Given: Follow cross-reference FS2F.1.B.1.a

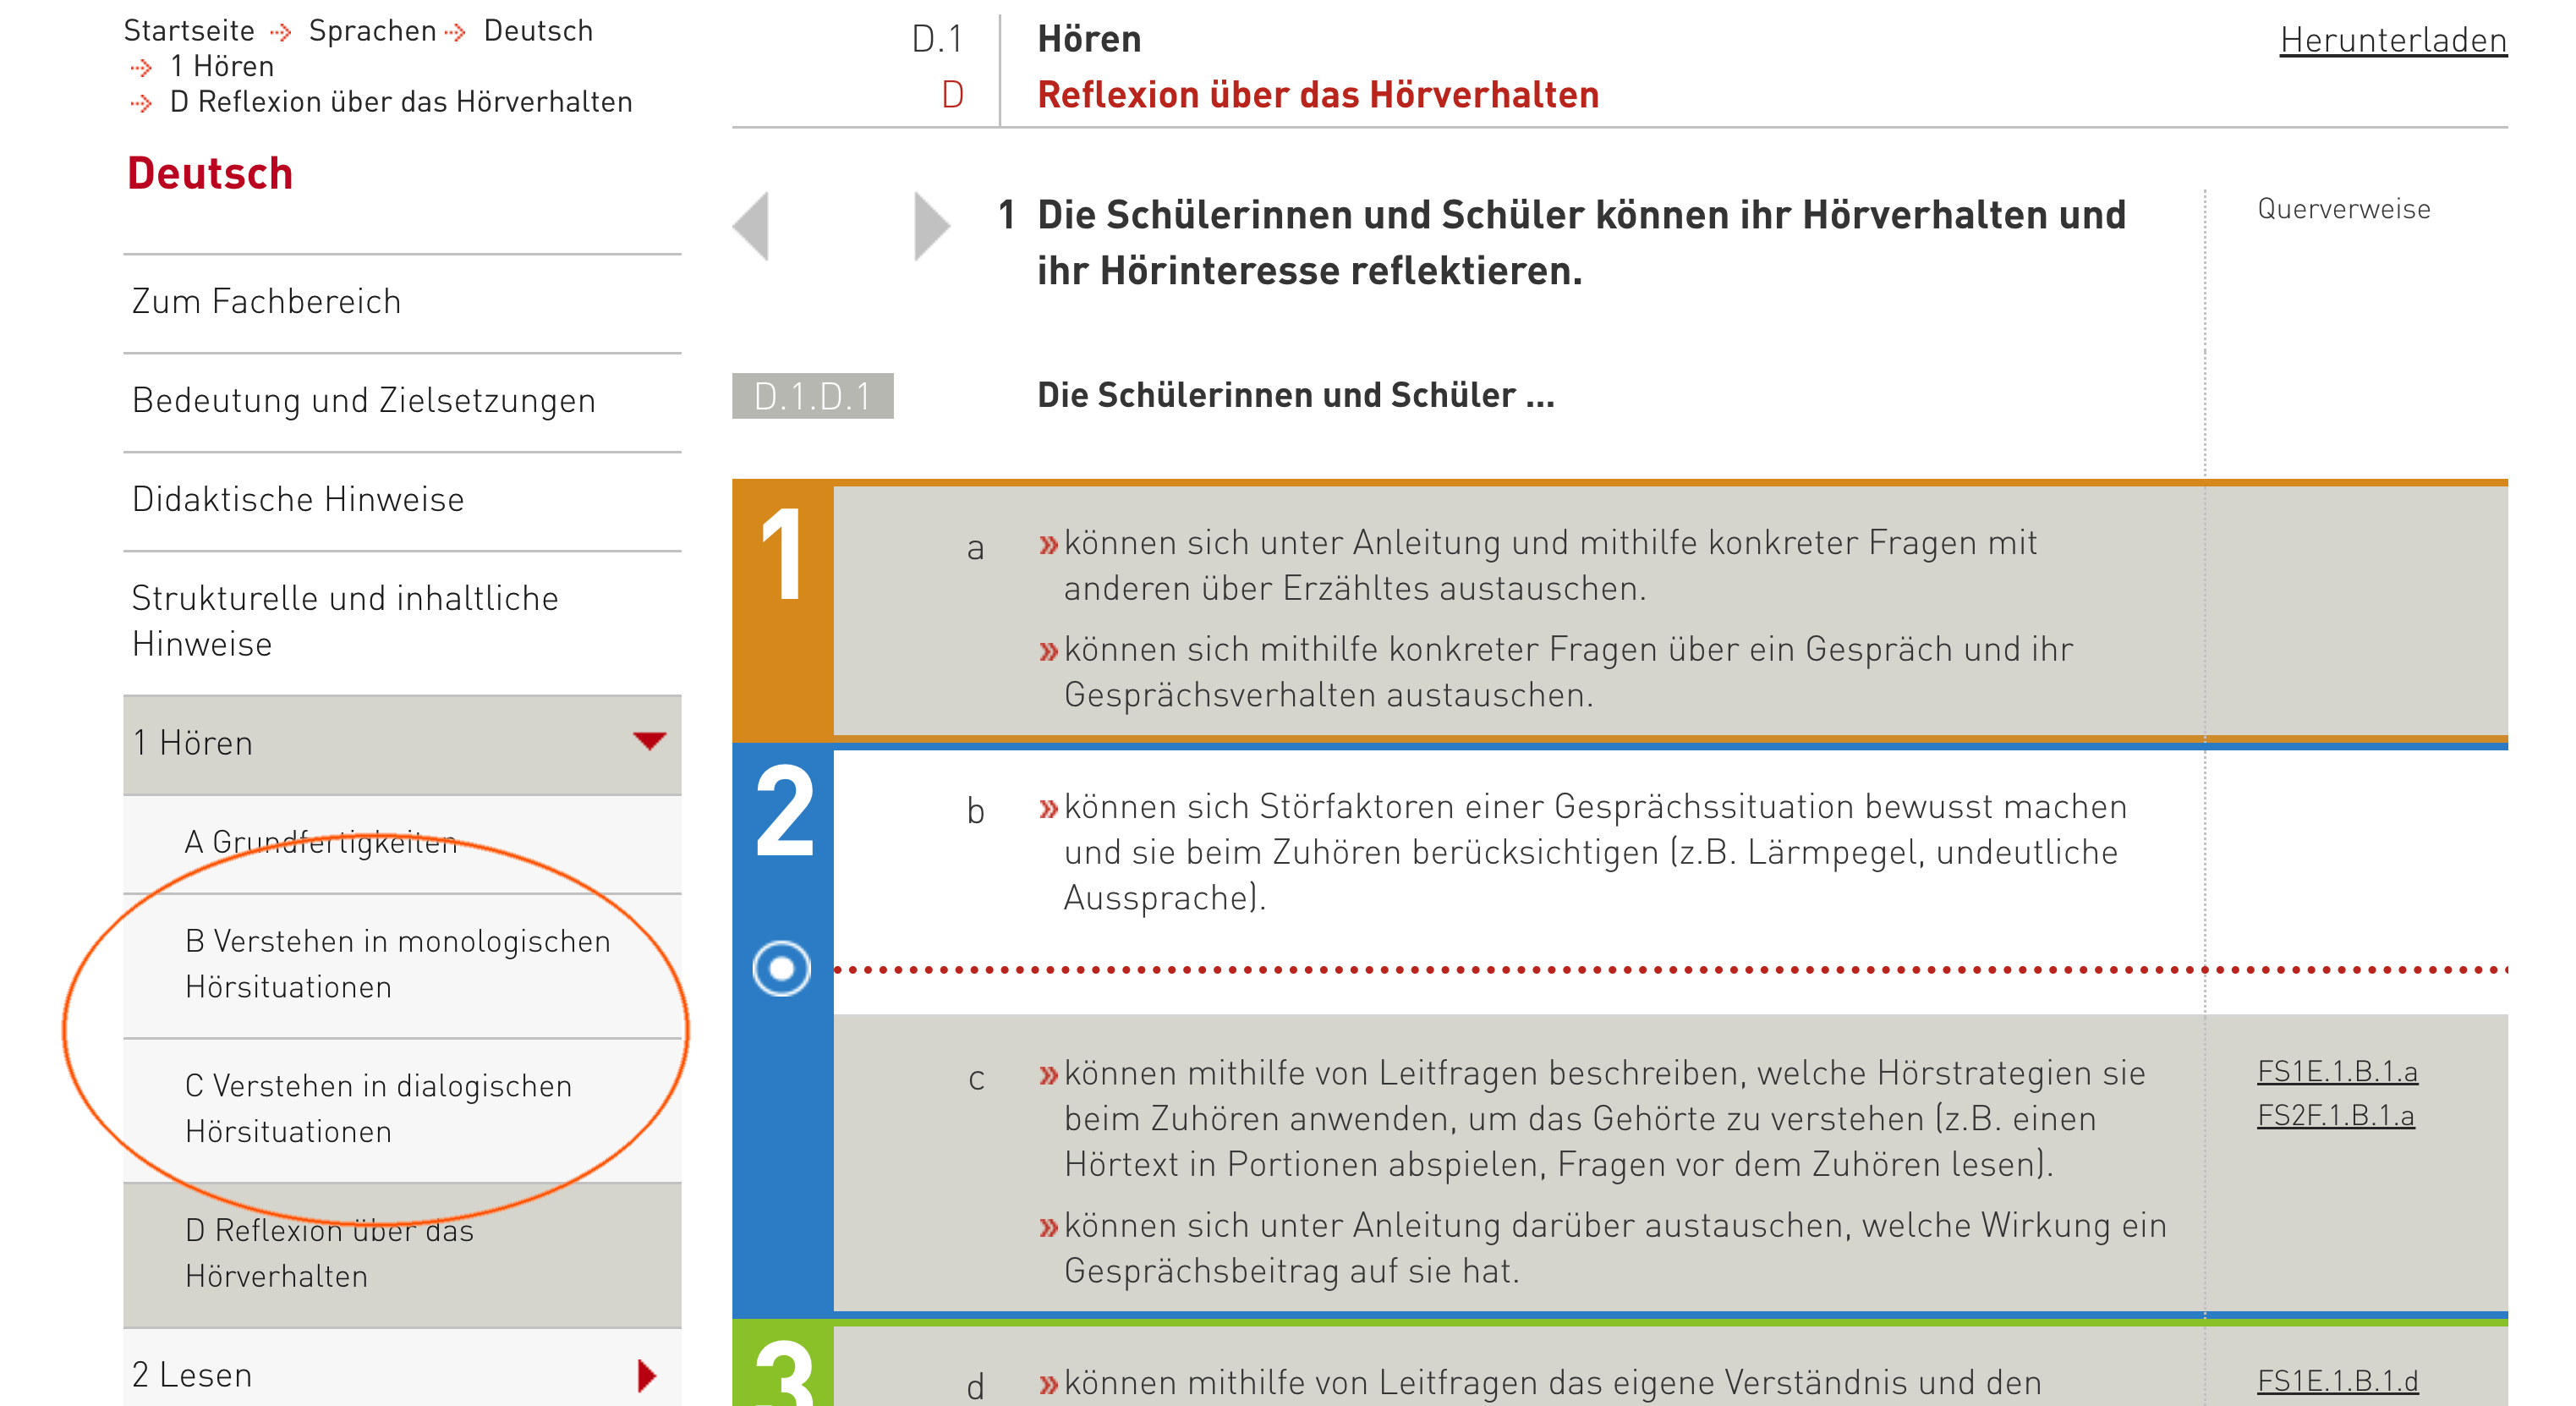Looking at the screenshot, I should point(2336,1116).
